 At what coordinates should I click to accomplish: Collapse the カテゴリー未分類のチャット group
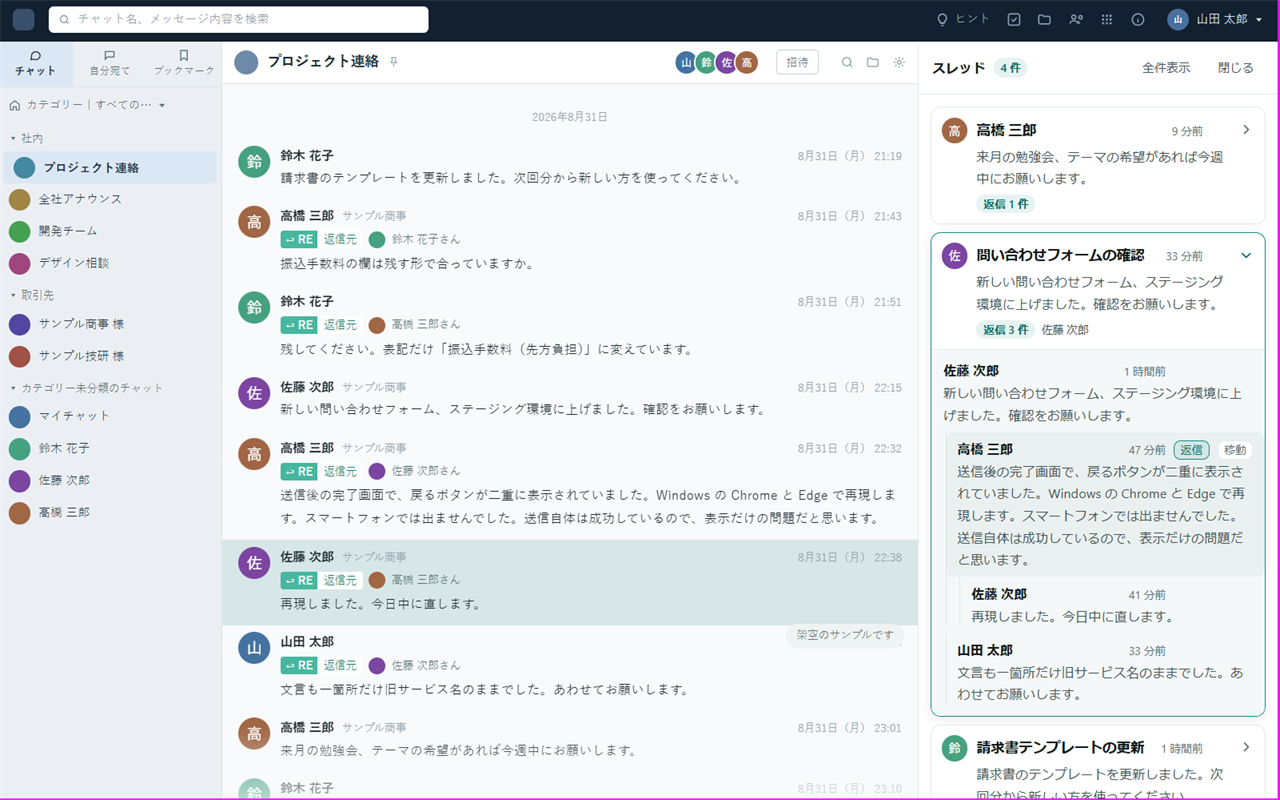[x=87, y=387]
